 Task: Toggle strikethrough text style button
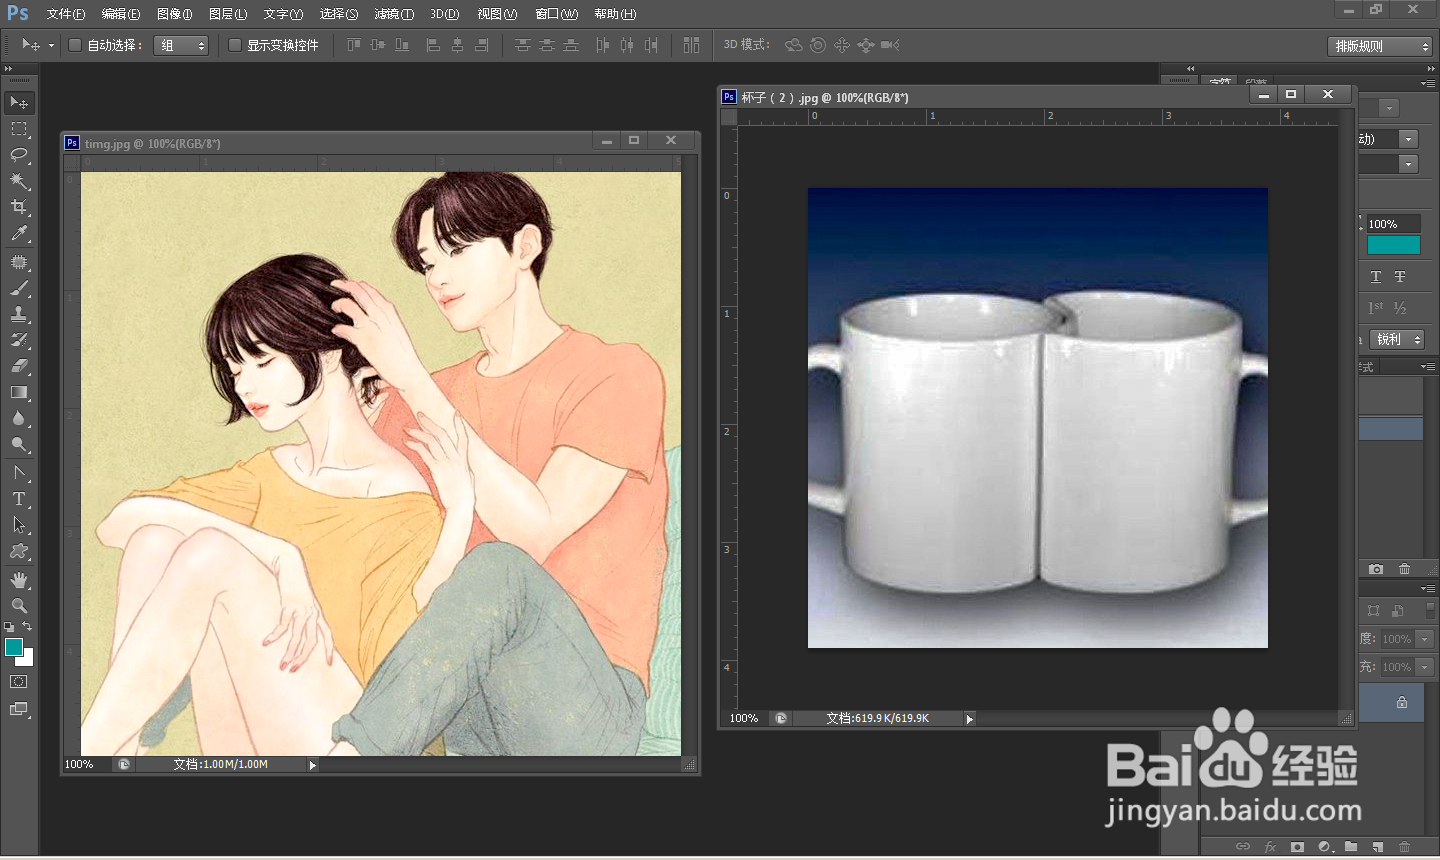click(x=1400, y=277)
